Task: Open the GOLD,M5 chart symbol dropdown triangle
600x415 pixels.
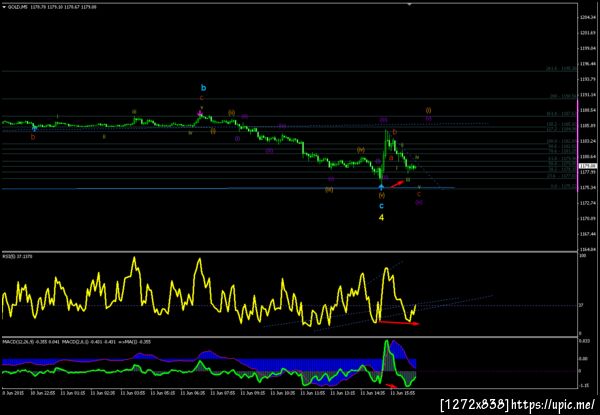Action: (x=4, y=7)
